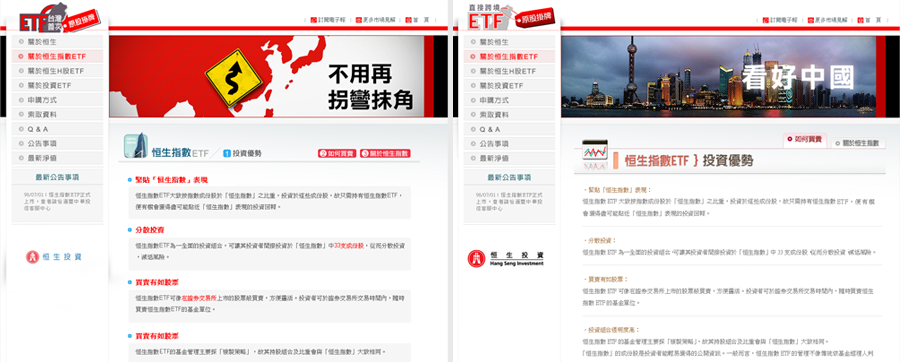Click the building icon beside 恒生指數ETF heading
Image resolution: width=900 pixels, height=362 pixels.
coord(136,146)
